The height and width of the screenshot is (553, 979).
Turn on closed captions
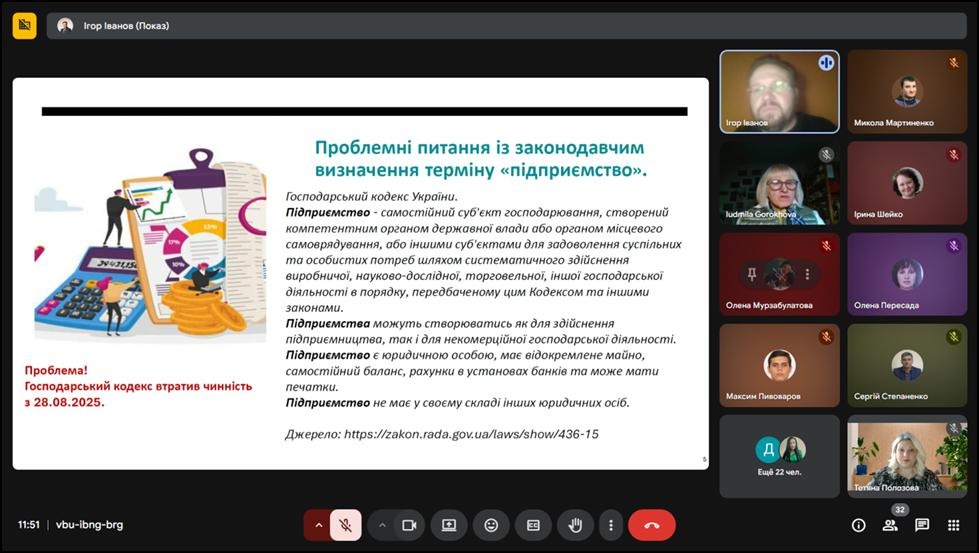[534, 525]
